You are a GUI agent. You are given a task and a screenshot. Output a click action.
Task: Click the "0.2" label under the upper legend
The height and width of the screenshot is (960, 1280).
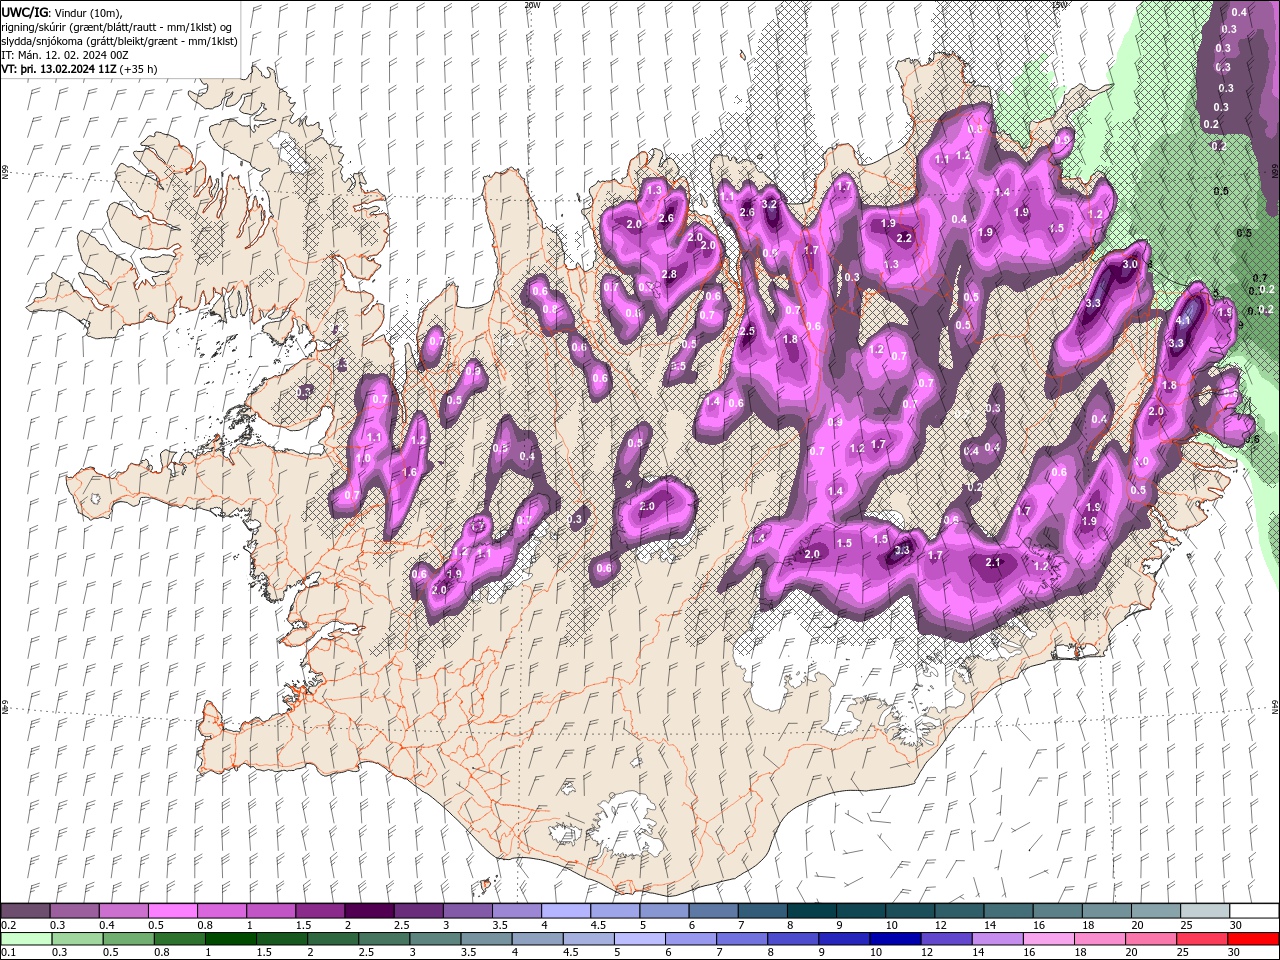pos(9,925)
